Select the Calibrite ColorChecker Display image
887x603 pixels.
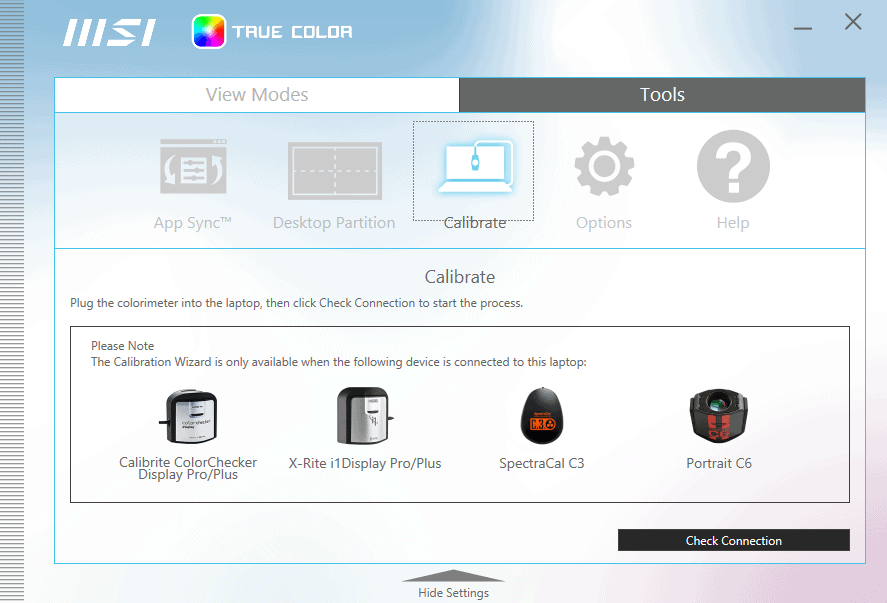pyautogui.click(x=188, y=416)
